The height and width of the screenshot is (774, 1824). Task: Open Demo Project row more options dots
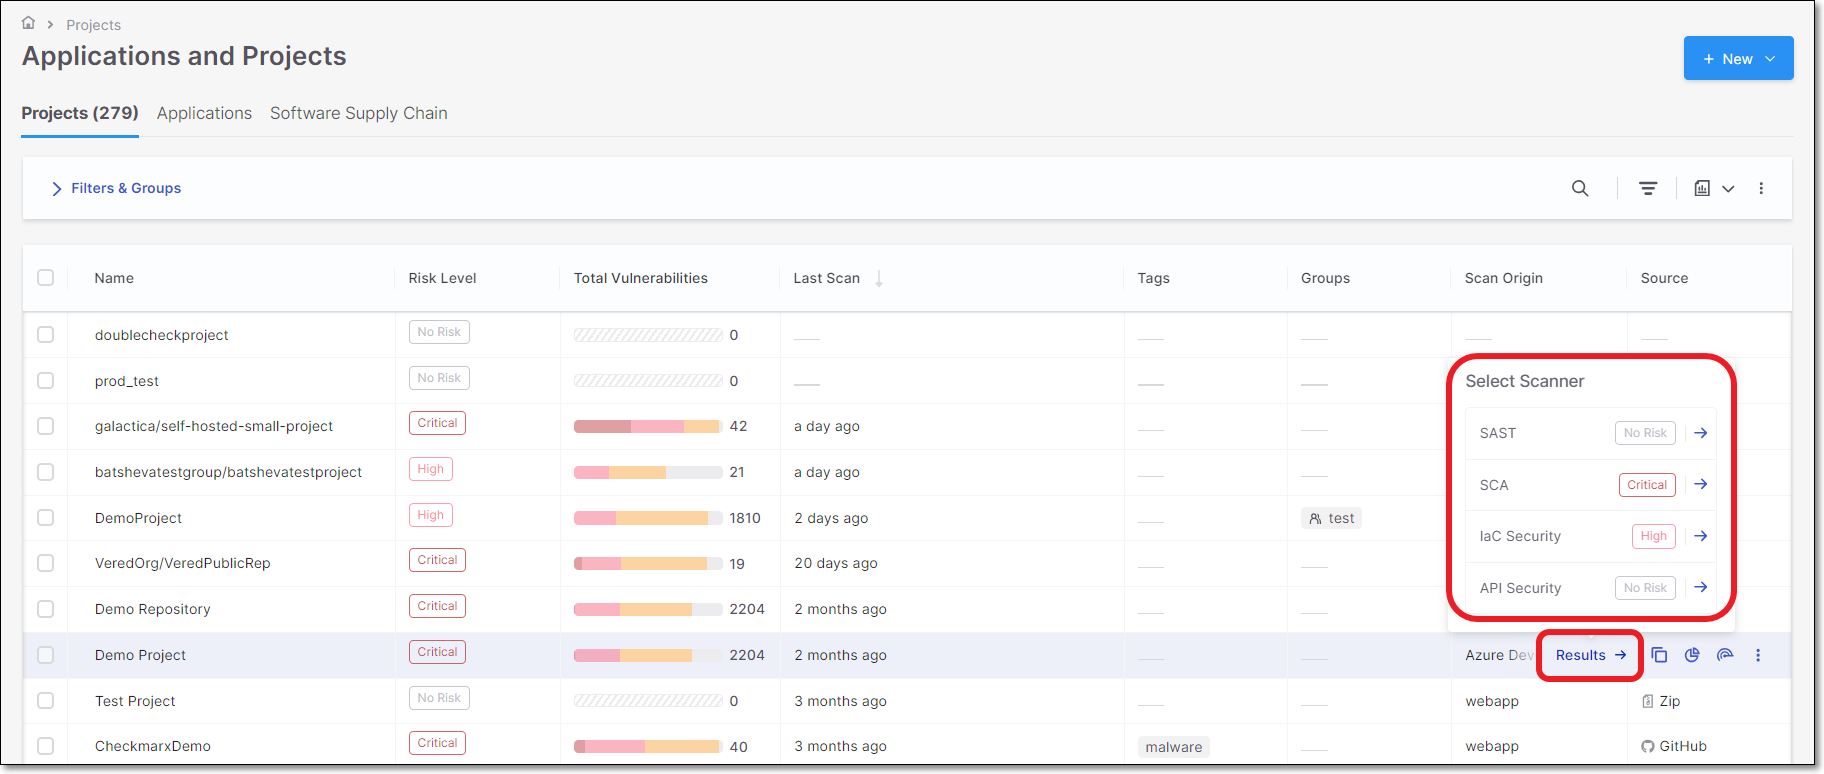point(1758,655)
